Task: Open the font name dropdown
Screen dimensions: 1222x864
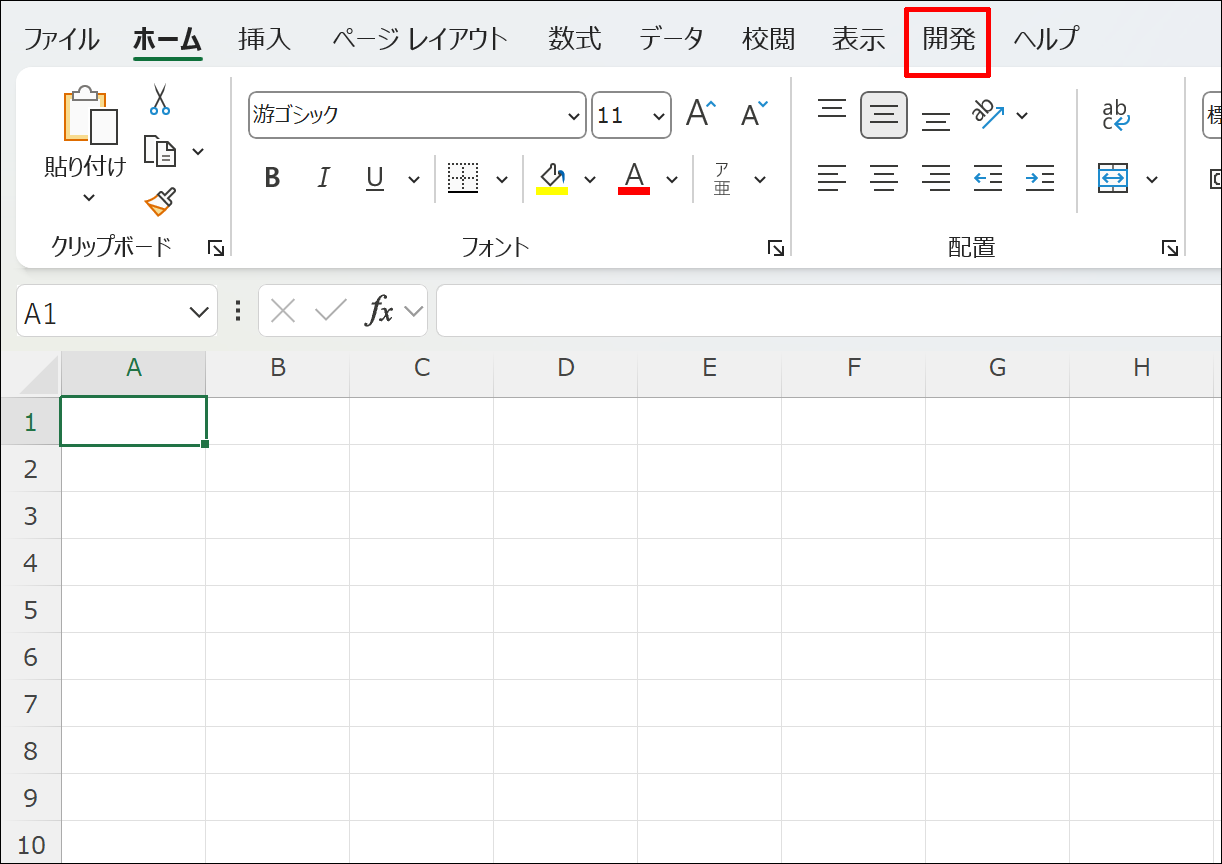Action: point(573,115)
